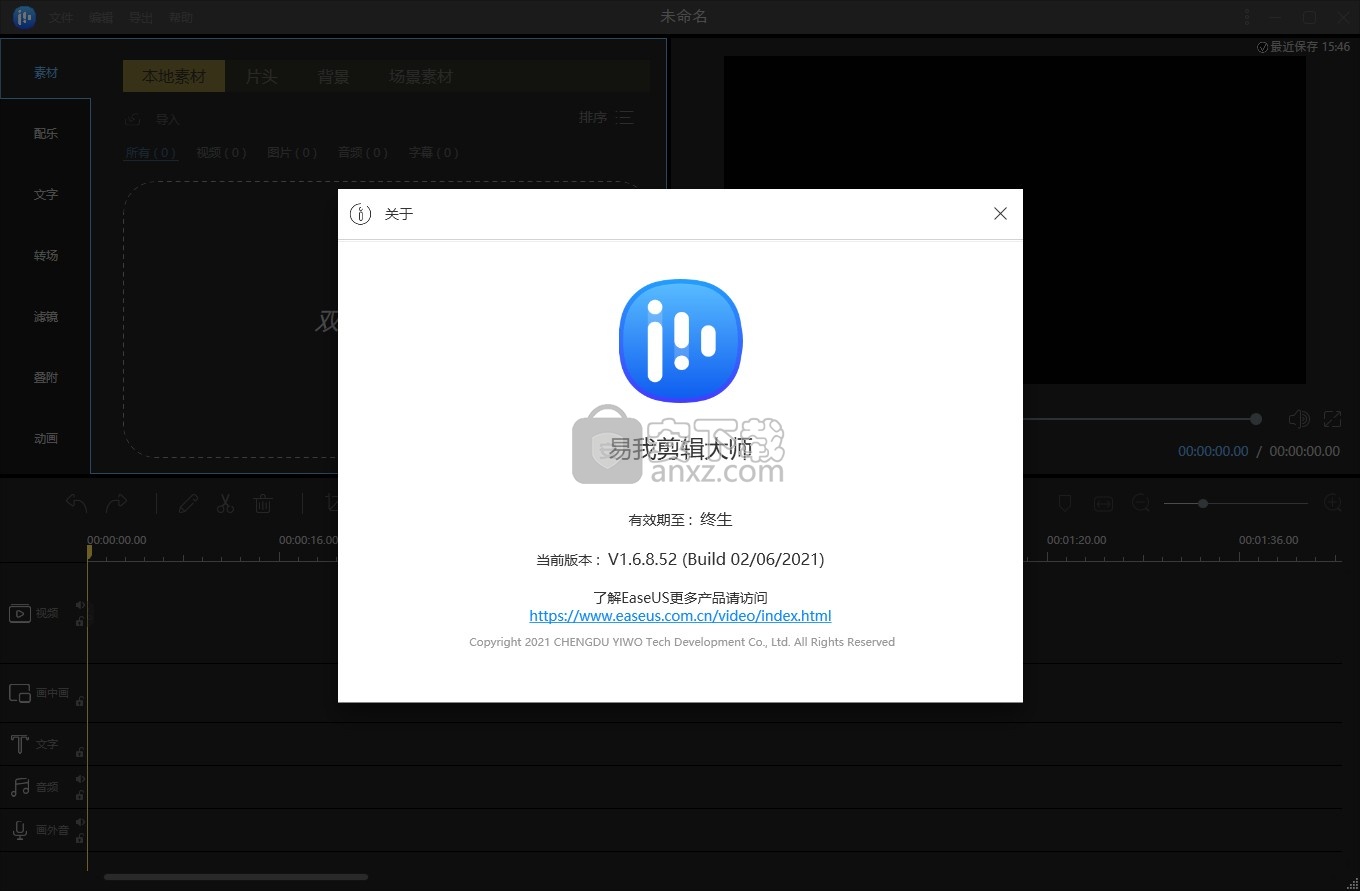Close the 关于 dialog with the X
Image resolution: width=1360 pixels, height=891 pixels.
pos(1000,214)
